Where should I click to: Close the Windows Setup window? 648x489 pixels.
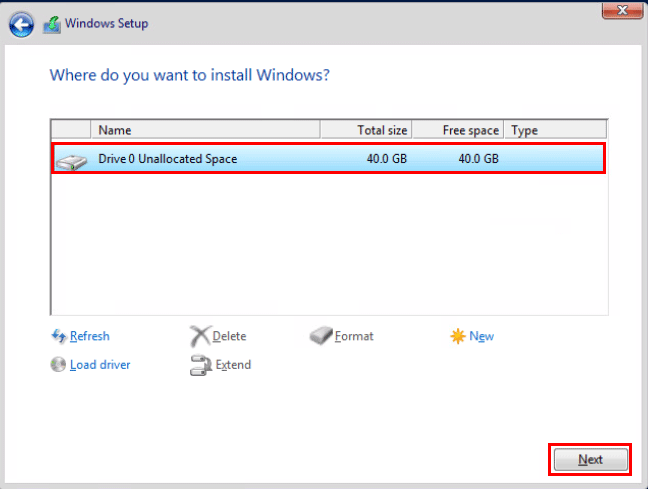click(x=622, y=10)
